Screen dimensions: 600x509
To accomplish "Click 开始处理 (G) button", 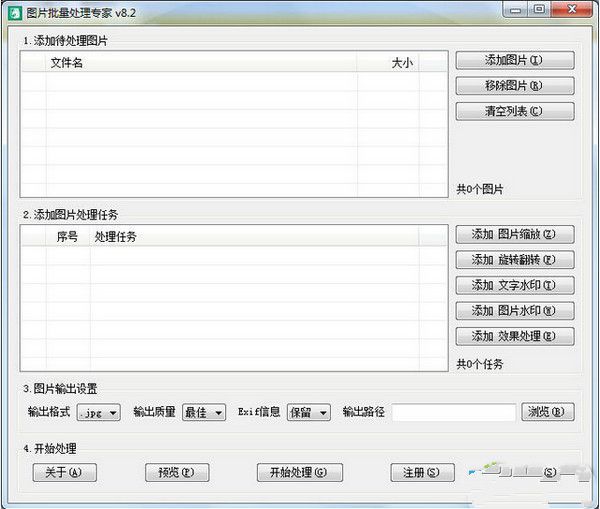I will pyautogui.click(x=300, y=473).
